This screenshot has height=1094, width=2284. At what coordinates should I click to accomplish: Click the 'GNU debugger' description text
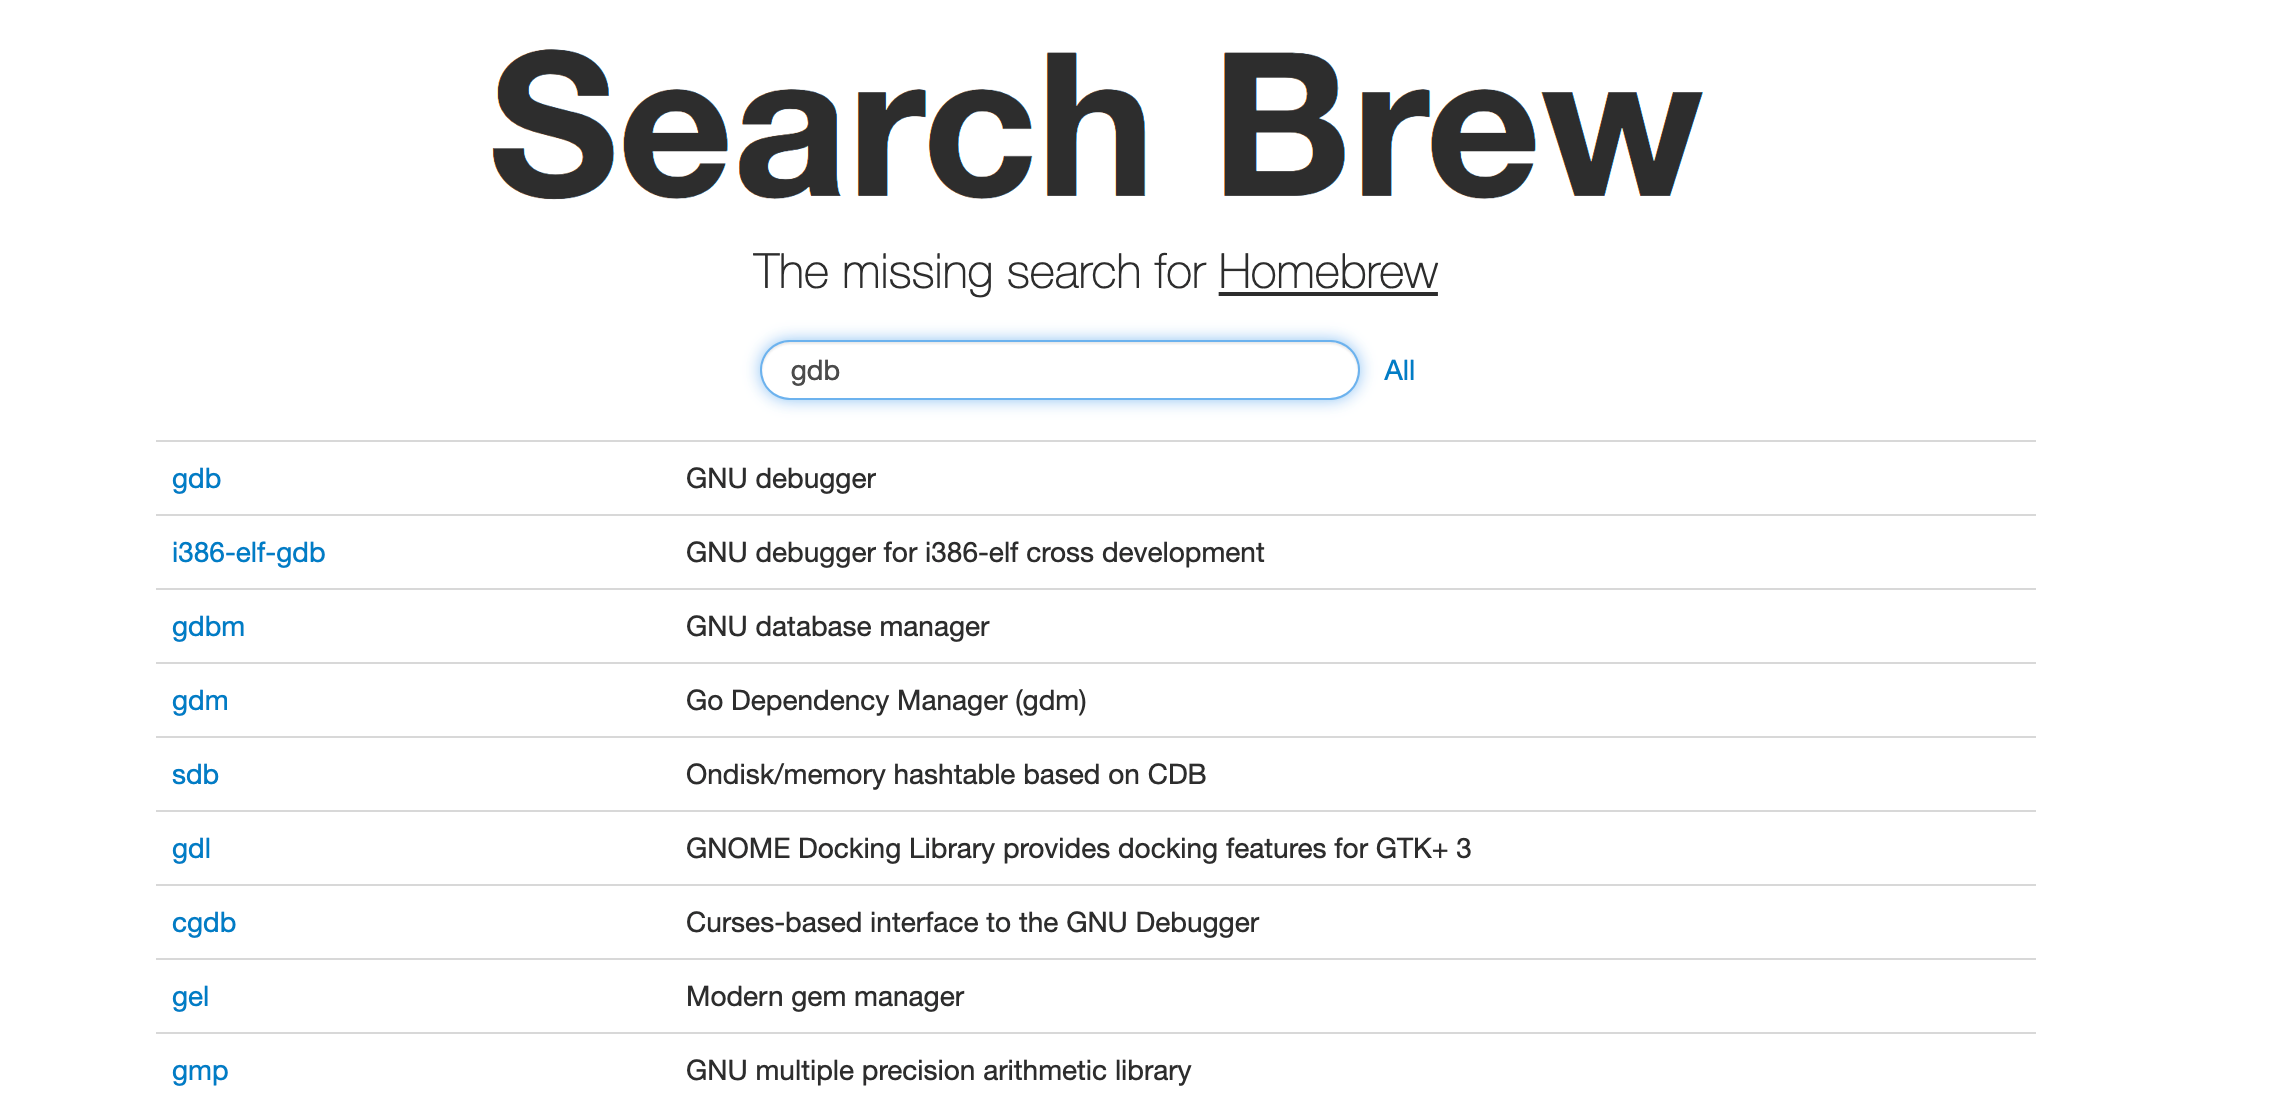780,479
